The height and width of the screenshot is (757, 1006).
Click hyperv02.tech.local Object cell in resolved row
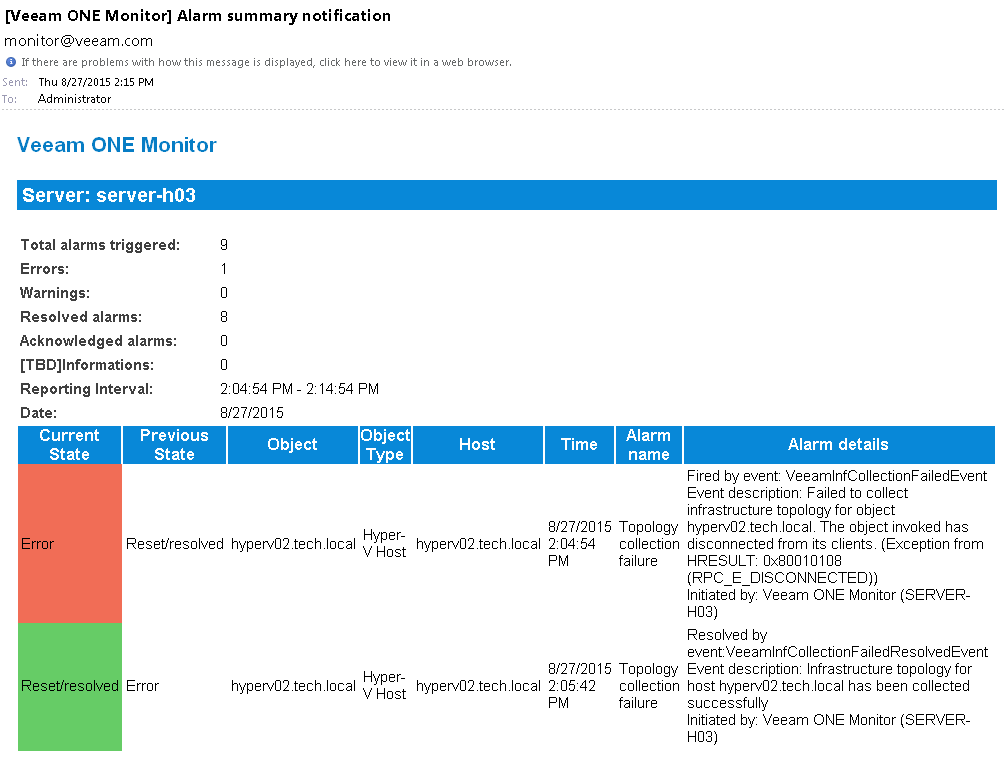click(x=293, y=686)
